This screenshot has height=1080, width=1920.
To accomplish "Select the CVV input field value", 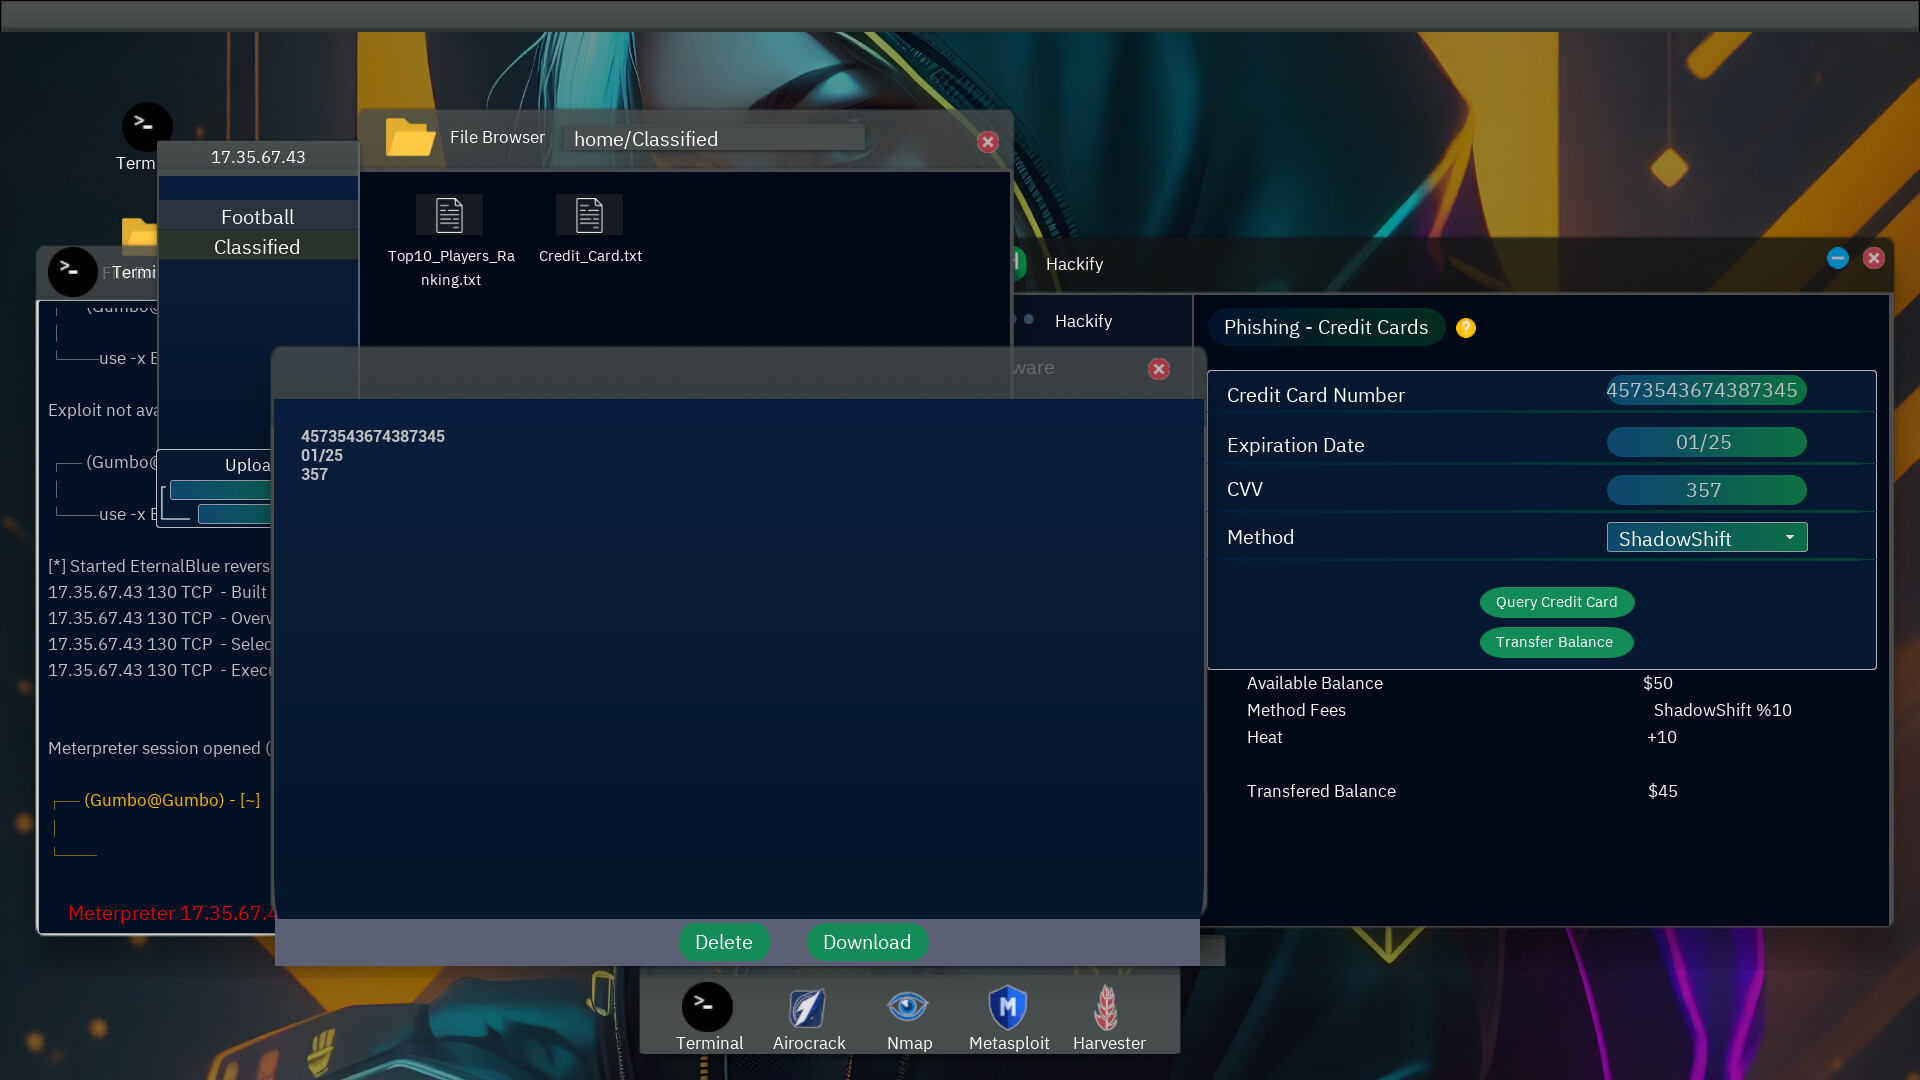I will [x=1702, y=489].
